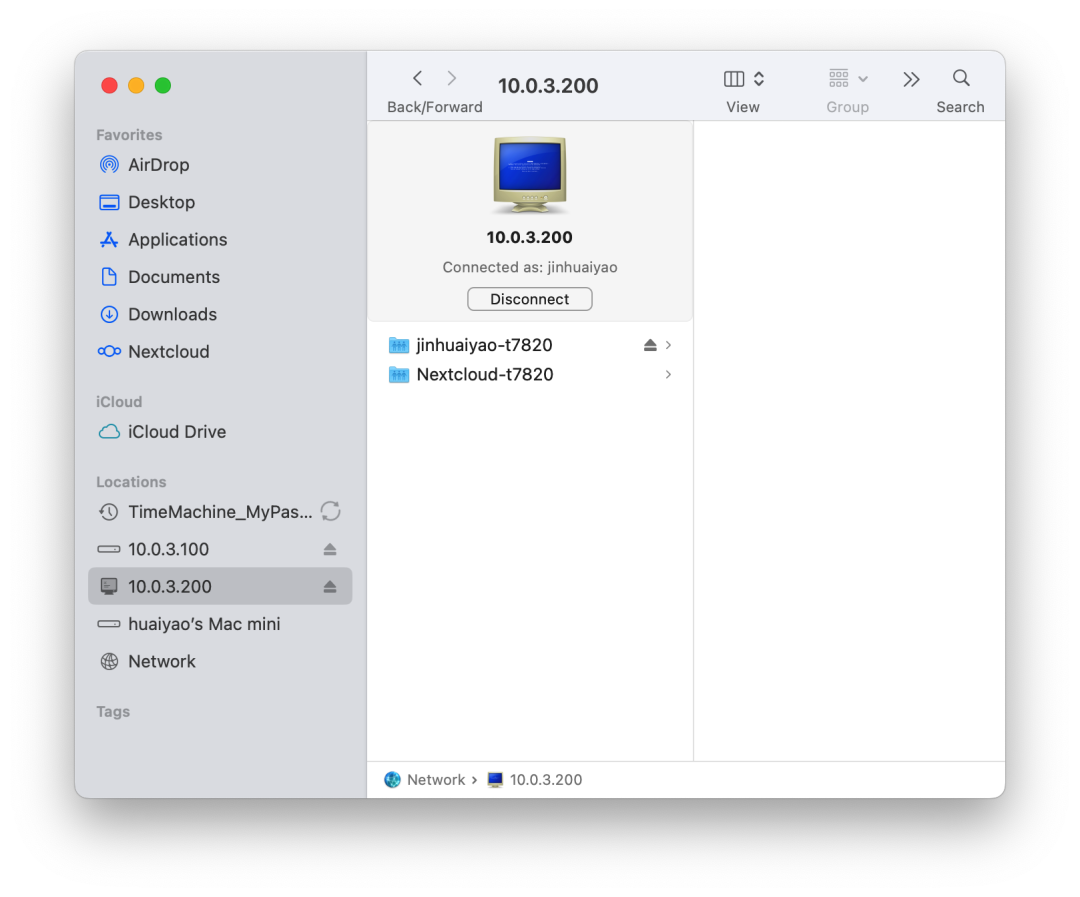Open the Downloads folder from sidebar
Screen dimensions: 1080x897
pos(172,314)
